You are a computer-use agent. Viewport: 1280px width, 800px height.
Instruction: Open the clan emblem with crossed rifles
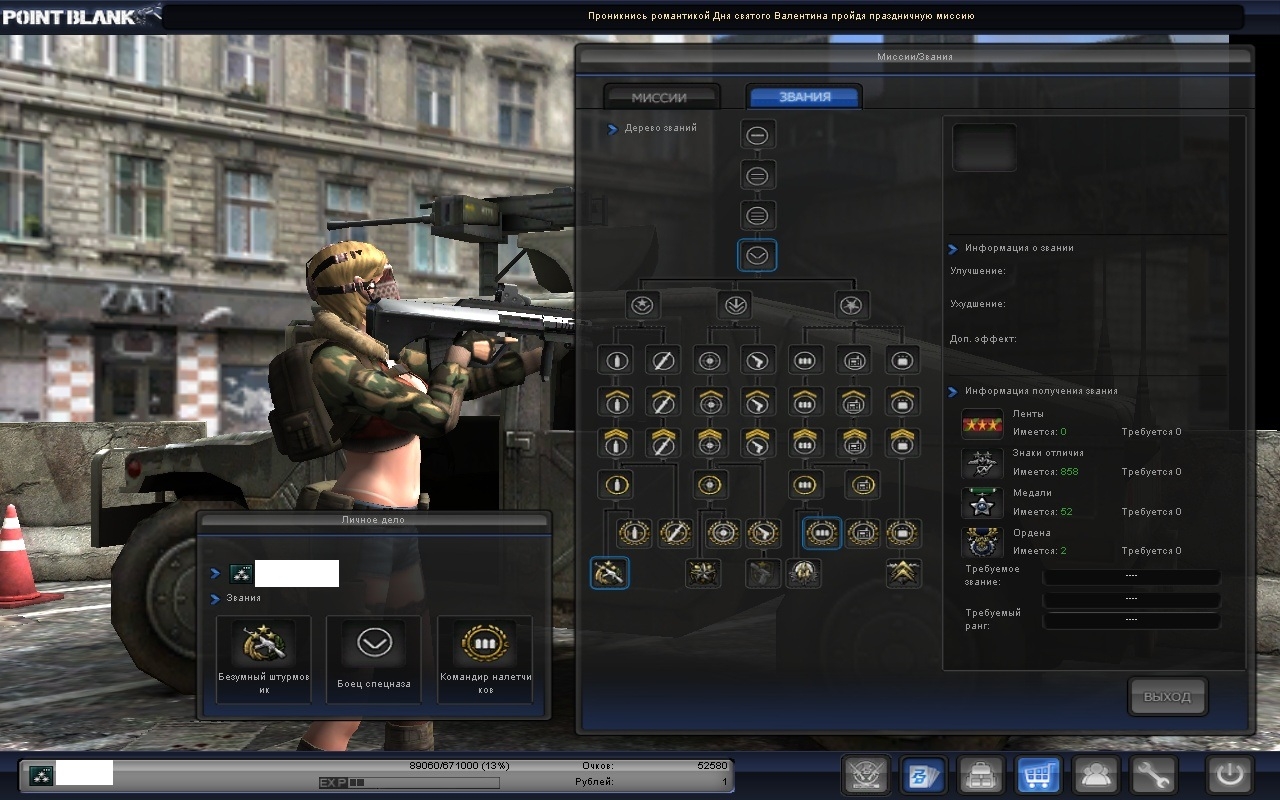pos(866,775)
